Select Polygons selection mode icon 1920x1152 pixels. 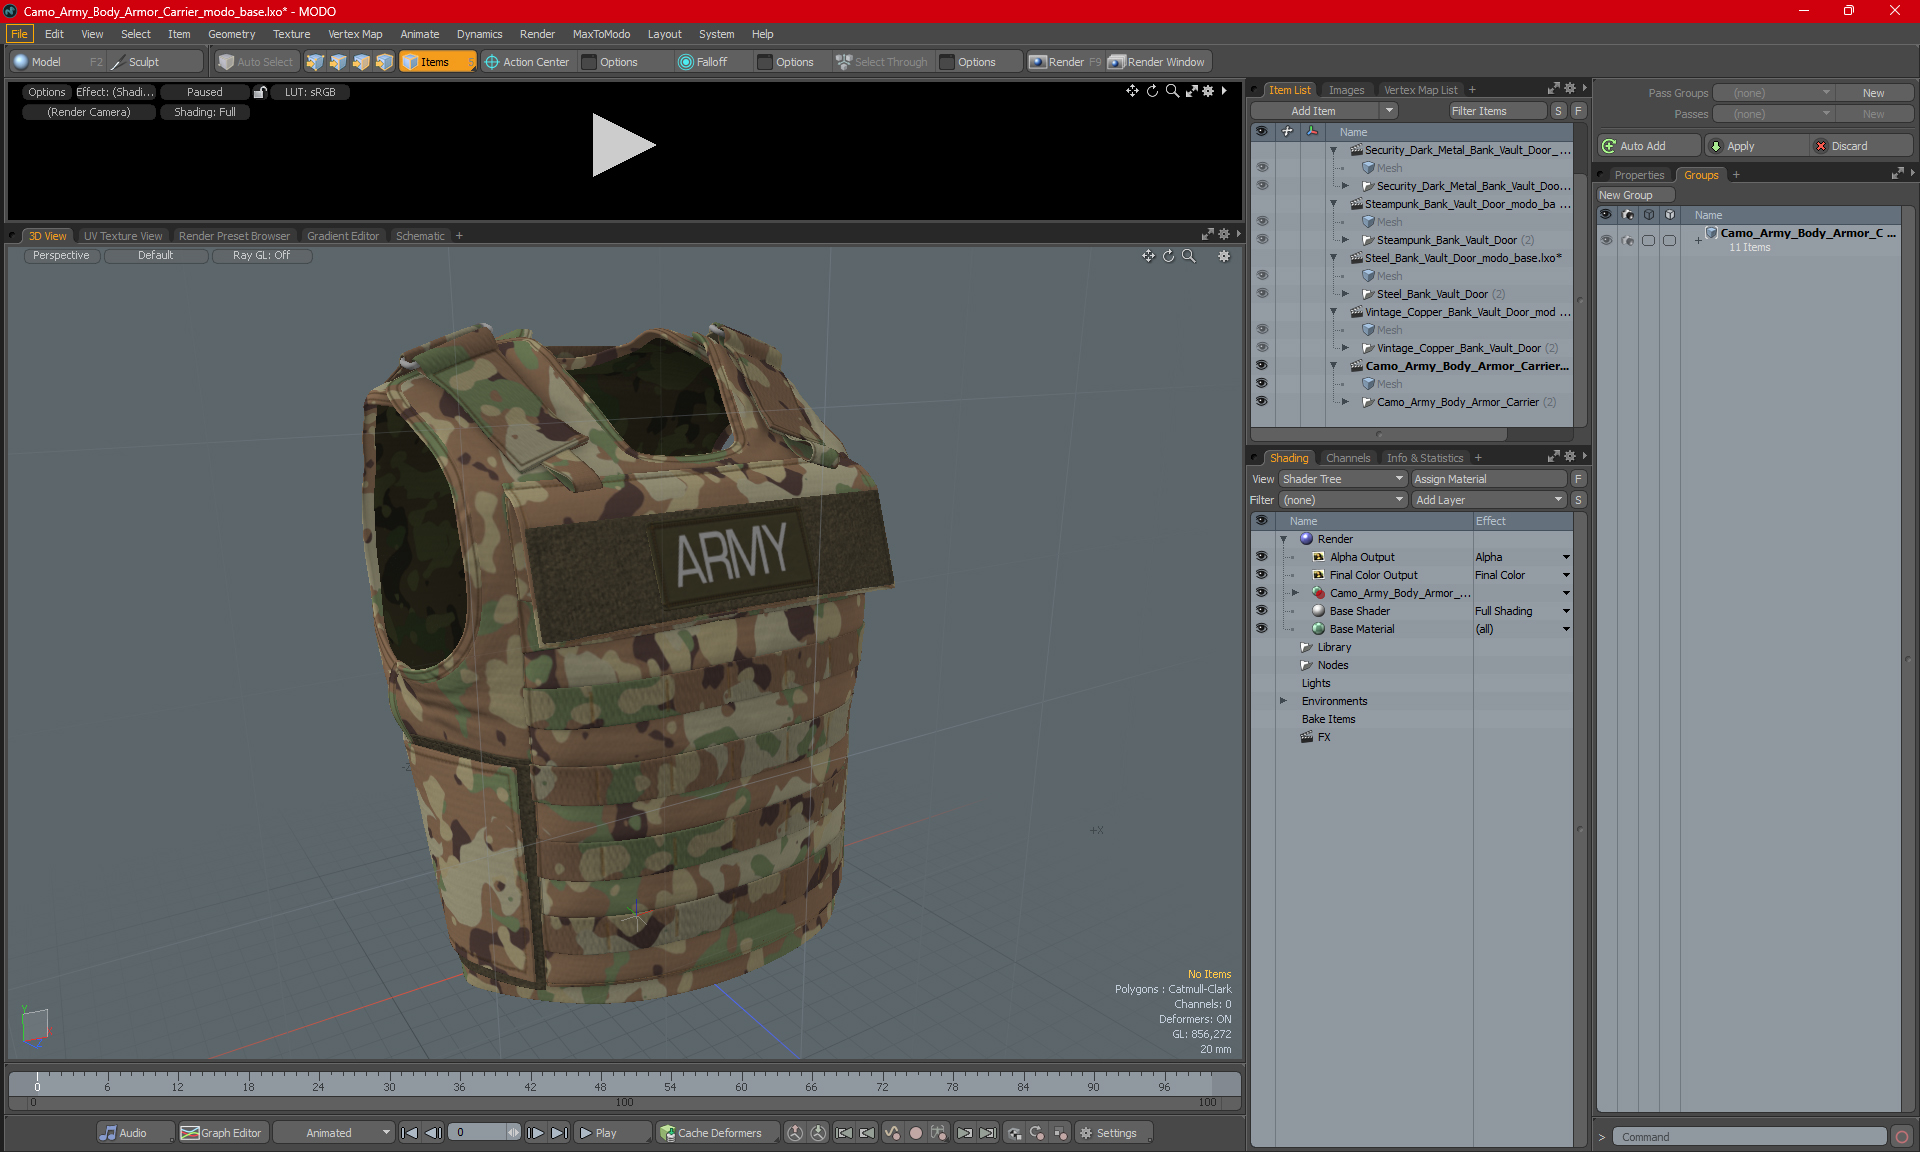361,62
